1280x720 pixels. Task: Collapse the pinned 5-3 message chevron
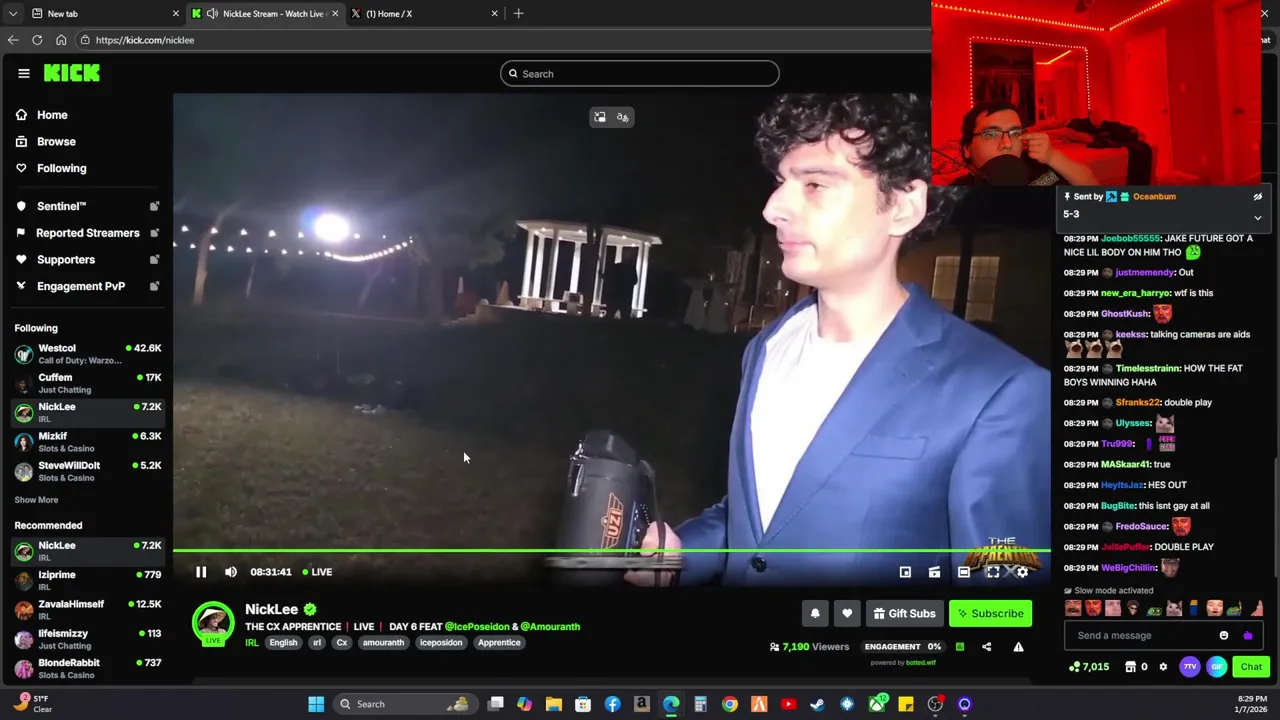pyautogui.click(x=1258, y=217)
